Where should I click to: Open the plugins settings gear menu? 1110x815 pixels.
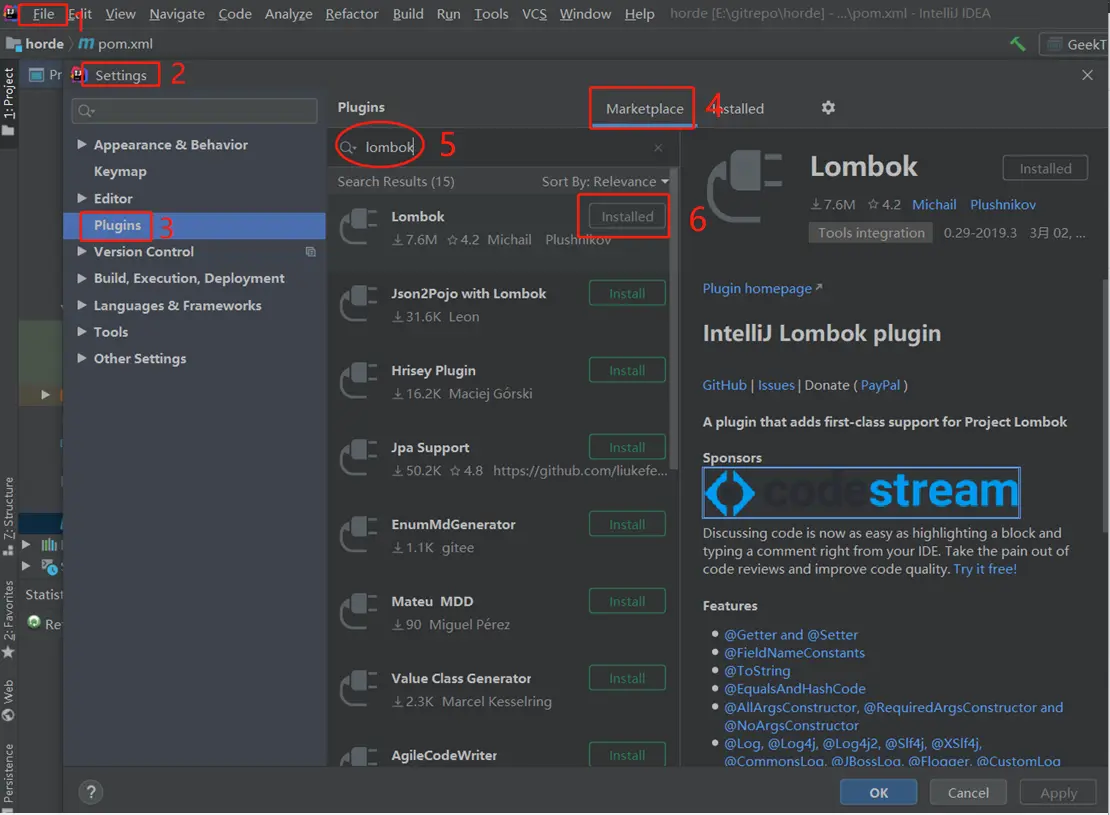[828, 107]
